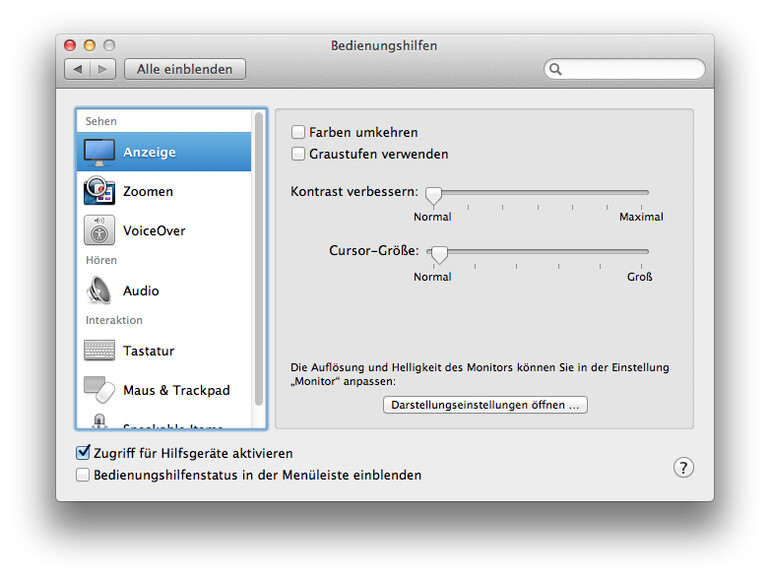The height and width of the screenshot is (578, 770).
Task: Click the sidebar list scrollbar
Action: click(258, 259)
